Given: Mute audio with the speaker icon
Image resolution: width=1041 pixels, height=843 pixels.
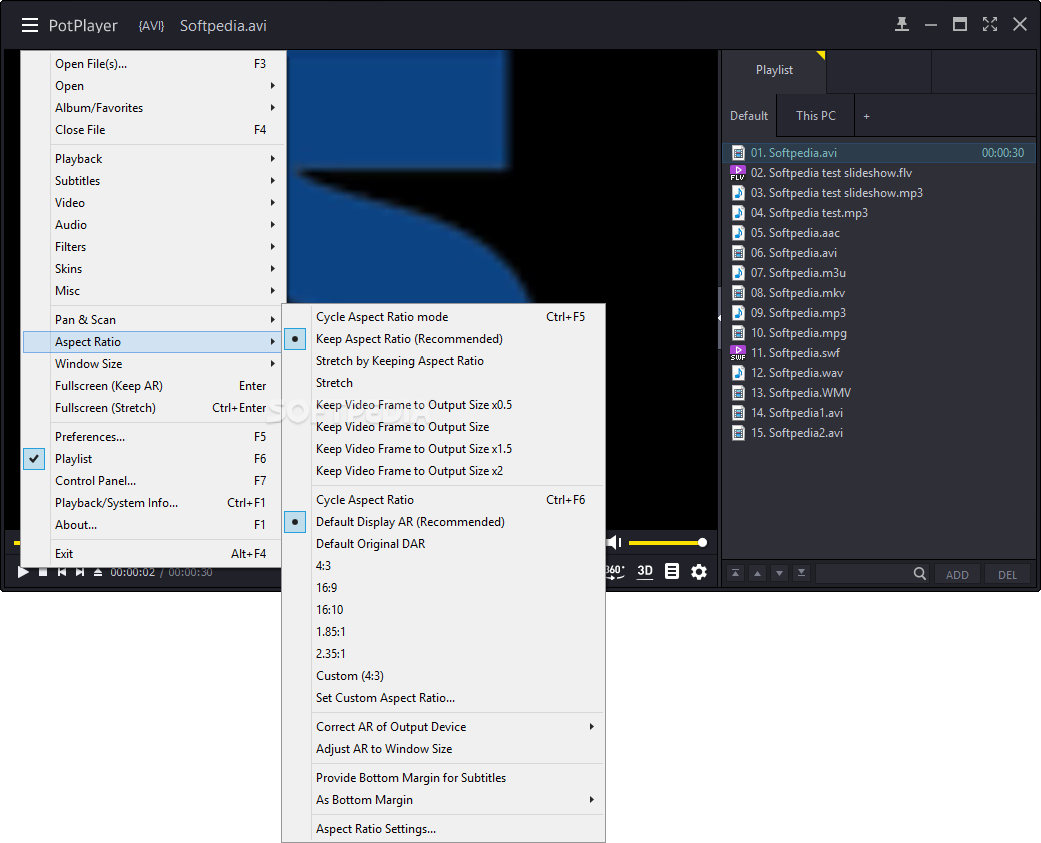Looking at the screenshot, I should pyautogui.click(x=614, y=542).
